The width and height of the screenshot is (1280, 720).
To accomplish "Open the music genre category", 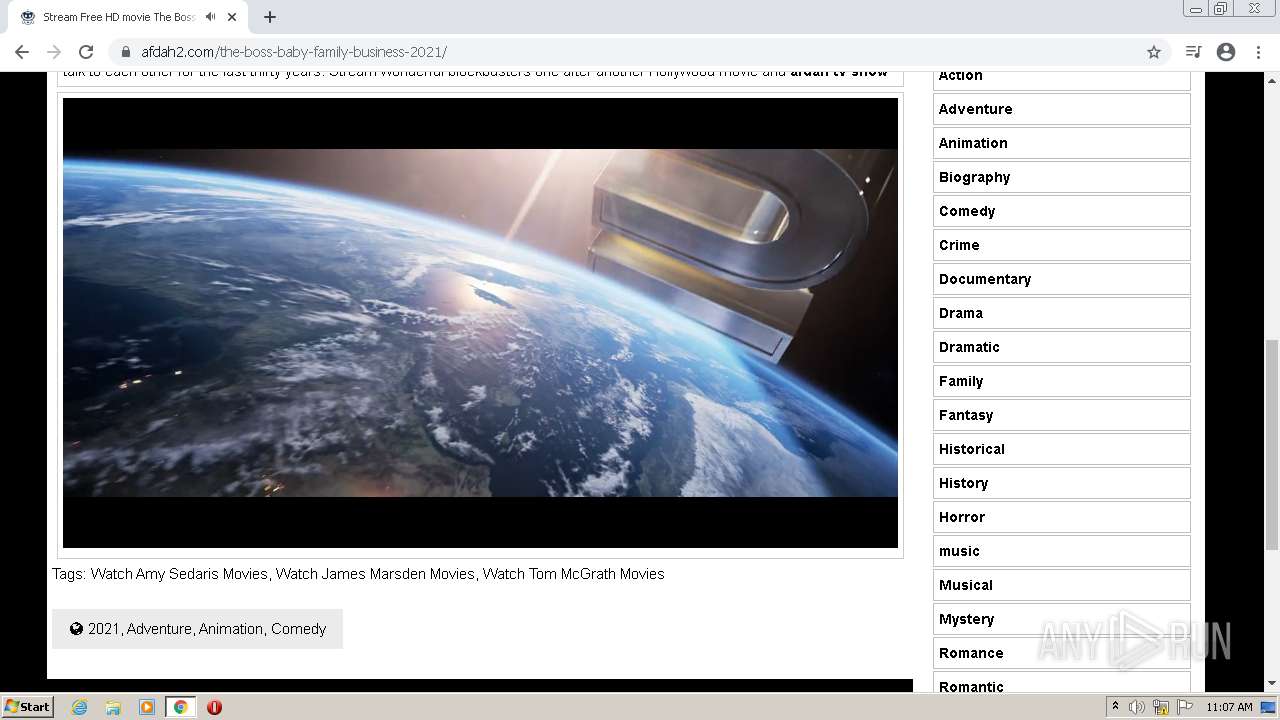I will [1062, 551].
